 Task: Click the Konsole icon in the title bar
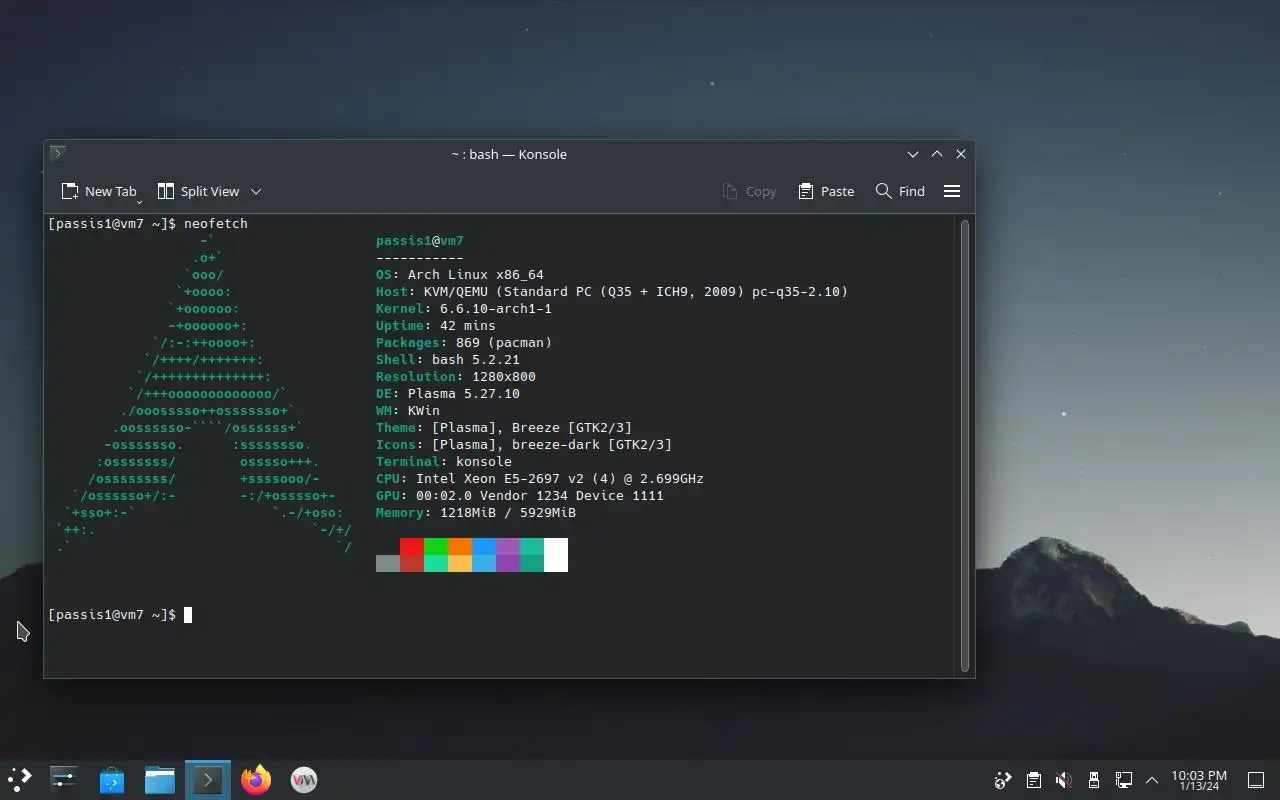[x=58, y=153]
